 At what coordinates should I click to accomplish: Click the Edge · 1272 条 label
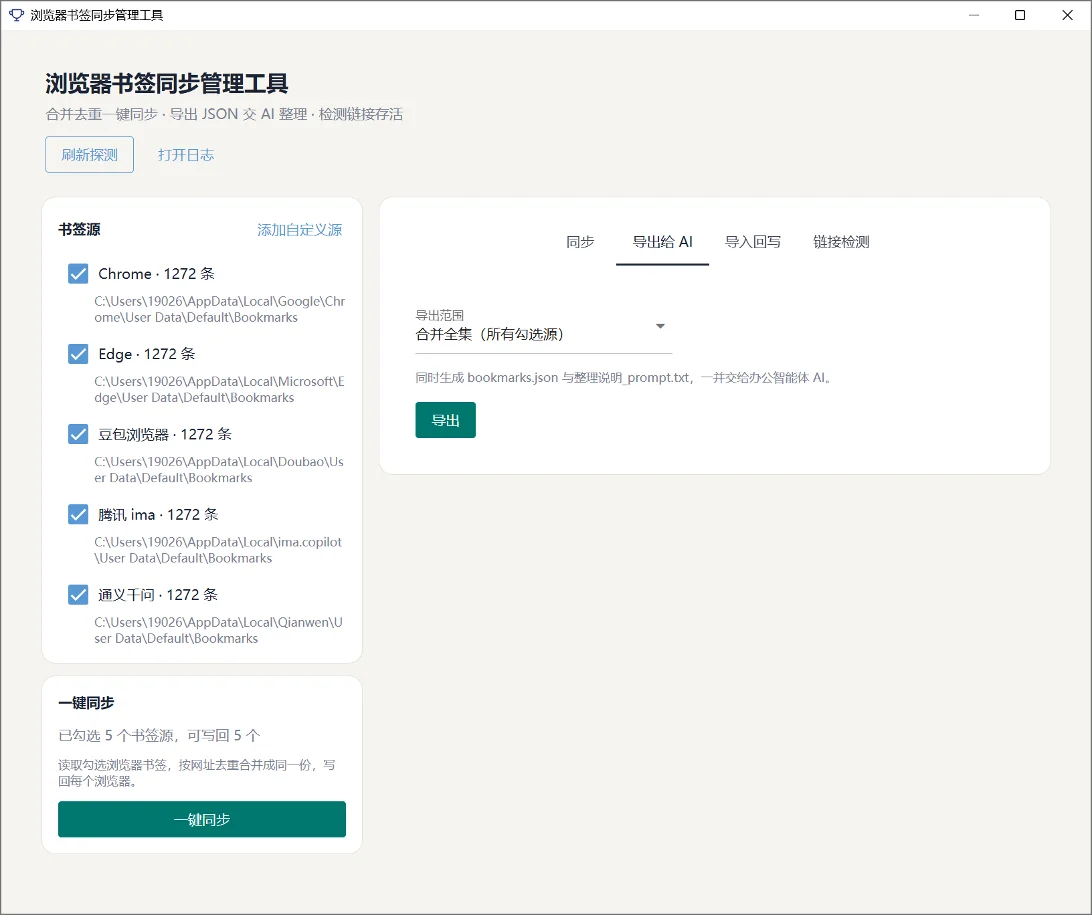click(x=147, y=354)
